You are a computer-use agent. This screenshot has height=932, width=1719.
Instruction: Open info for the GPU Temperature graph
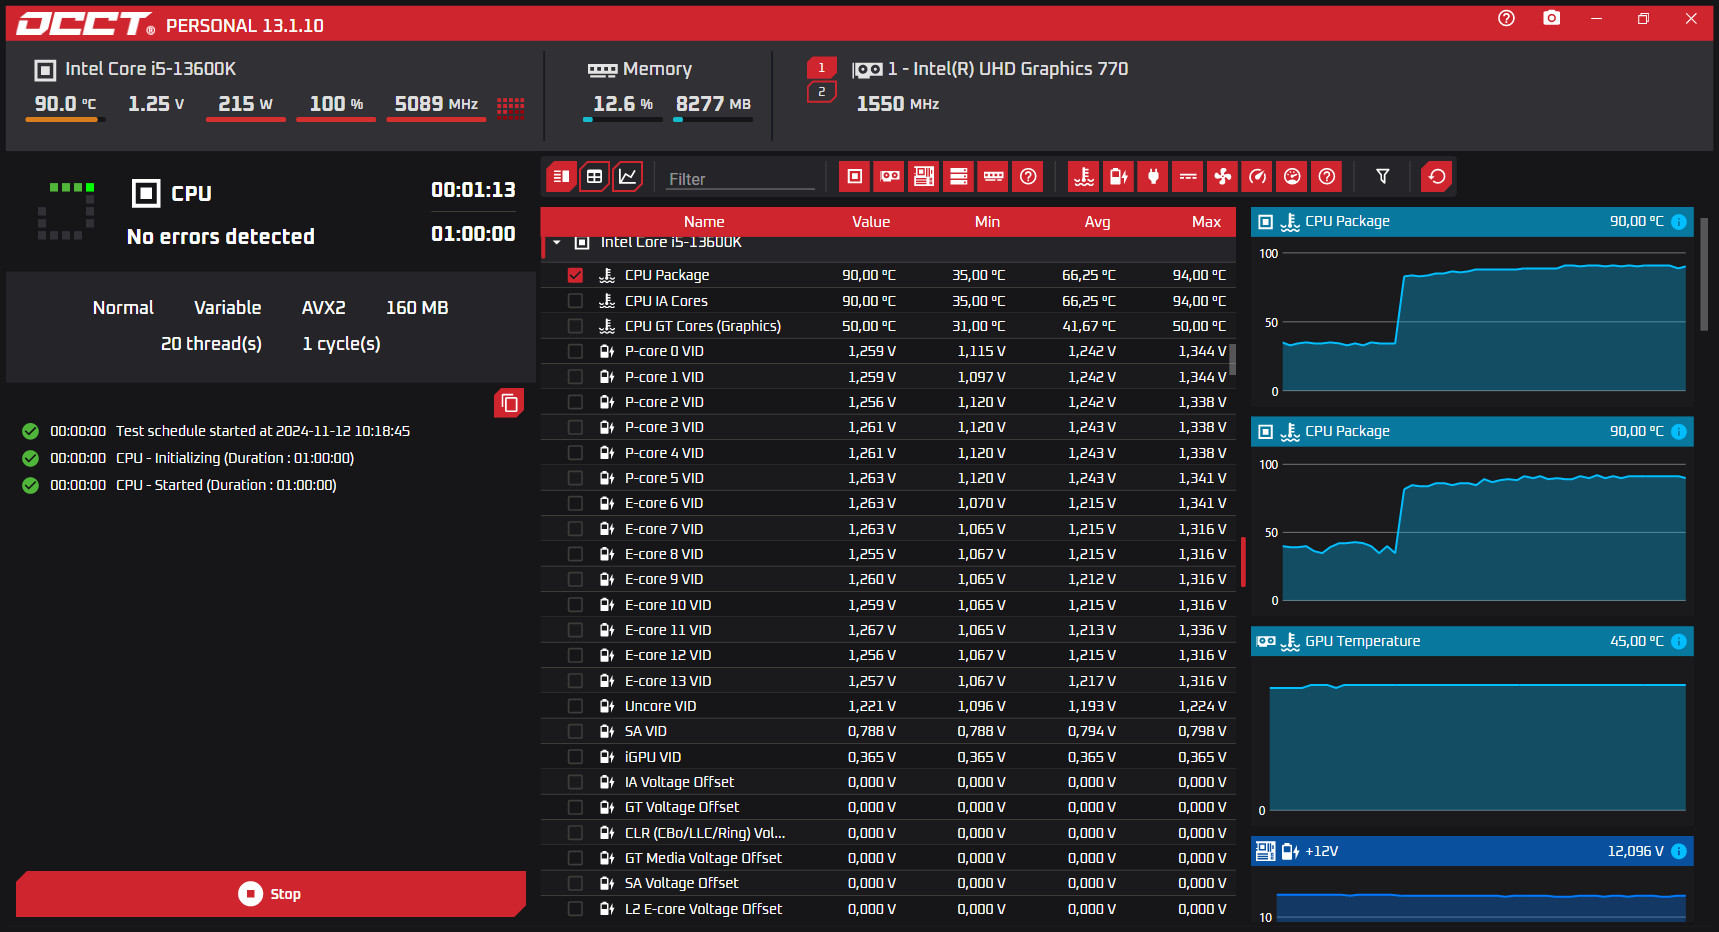[x=1679, y=642]
